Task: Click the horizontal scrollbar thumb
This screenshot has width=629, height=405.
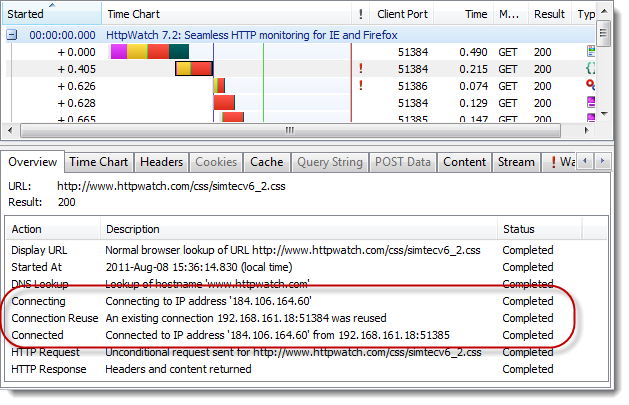Action: pos(290,130)
